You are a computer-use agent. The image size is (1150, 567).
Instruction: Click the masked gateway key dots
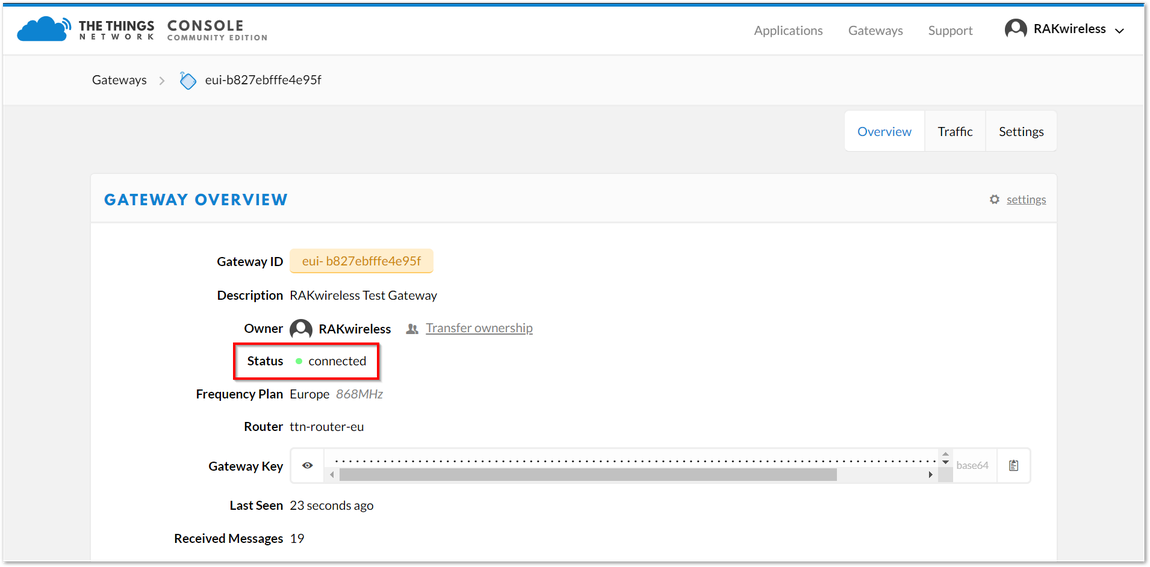click(x=636, y=461)
